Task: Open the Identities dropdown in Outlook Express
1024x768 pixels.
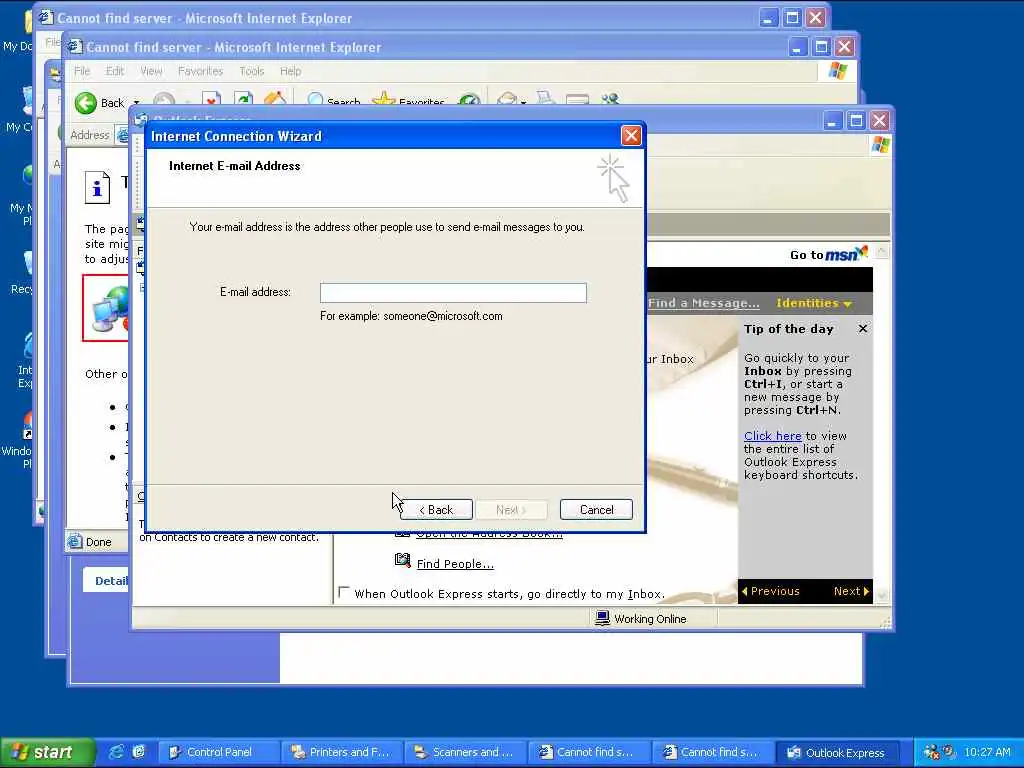Action: pyautogui.click(x=814, y=303)
